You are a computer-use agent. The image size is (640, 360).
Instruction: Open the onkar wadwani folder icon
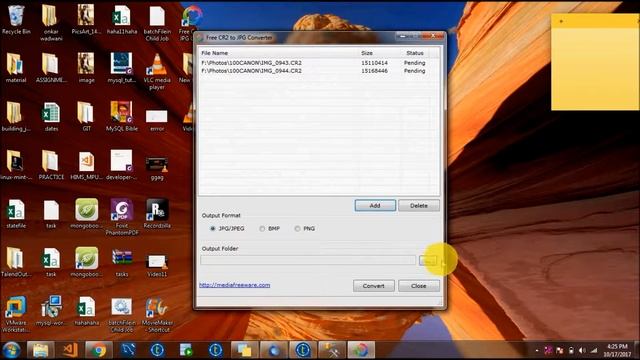click(51, 22)
